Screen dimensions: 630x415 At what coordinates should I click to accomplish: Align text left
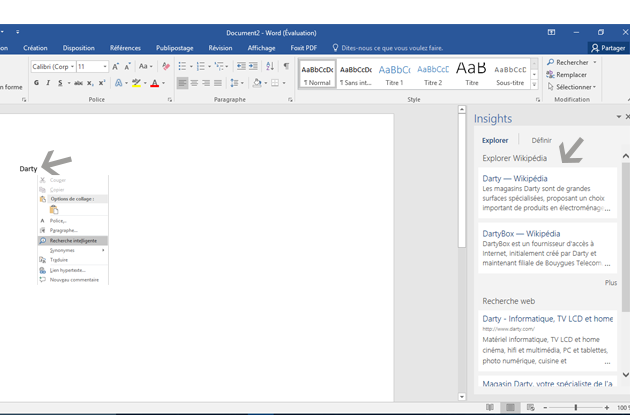click(182, 83)
